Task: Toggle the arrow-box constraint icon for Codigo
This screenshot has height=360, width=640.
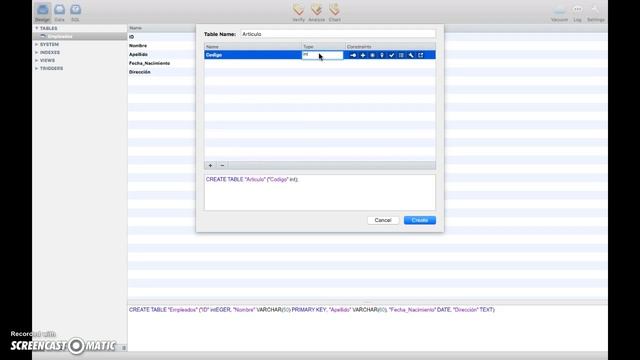Action: point(421,55)
